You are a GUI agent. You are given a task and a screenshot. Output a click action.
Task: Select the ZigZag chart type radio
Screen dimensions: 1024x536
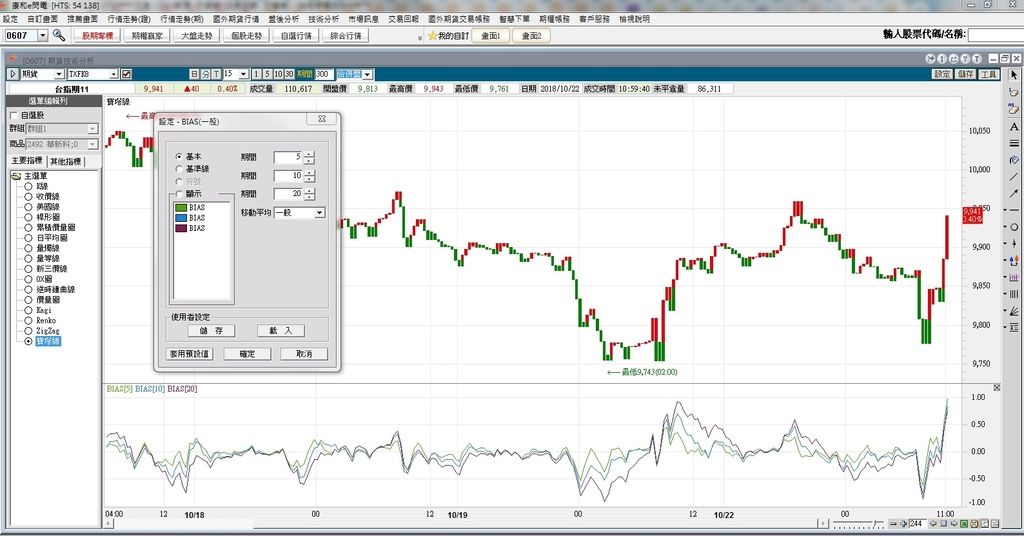coord(28,331)
